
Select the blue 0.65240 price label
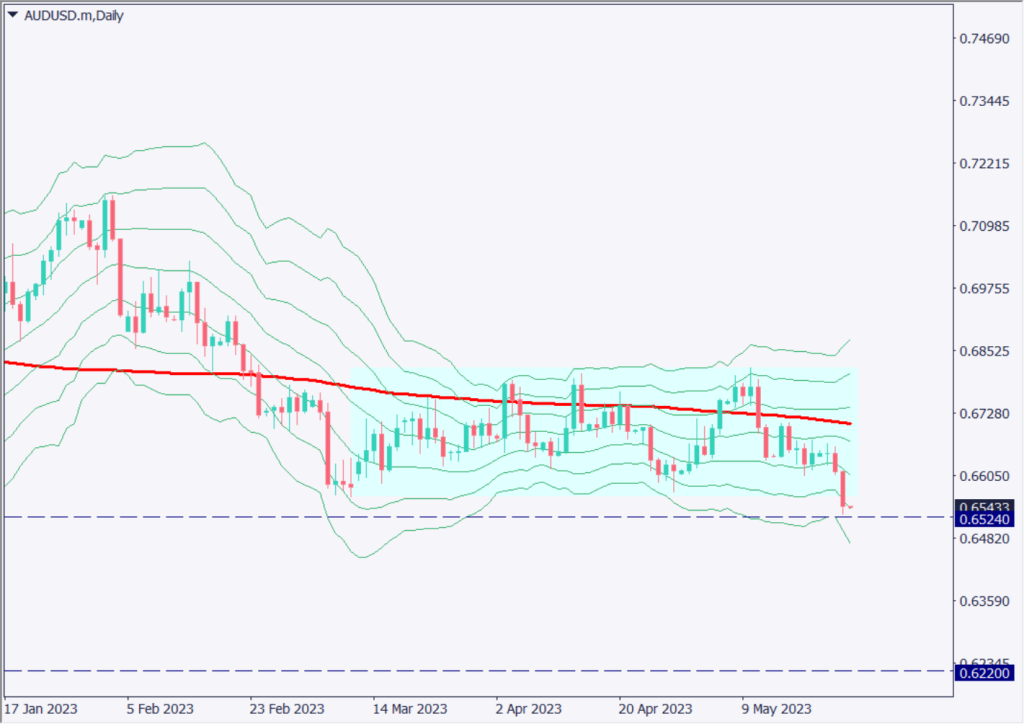[x=982, y=520]
